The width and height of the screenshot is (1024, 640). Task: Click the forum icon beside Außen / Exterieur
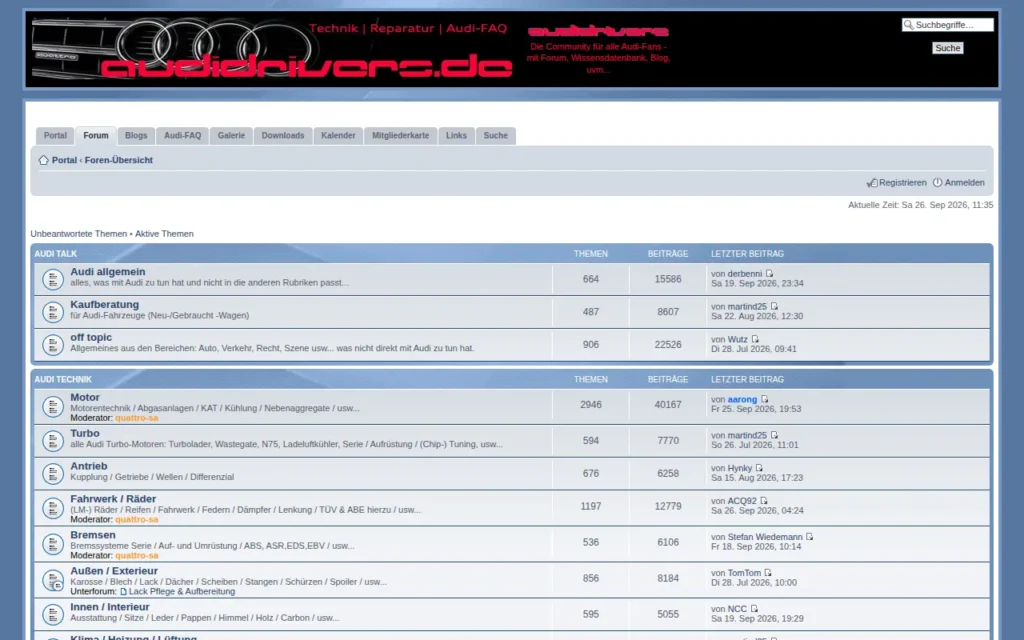(x=53, y=580)
